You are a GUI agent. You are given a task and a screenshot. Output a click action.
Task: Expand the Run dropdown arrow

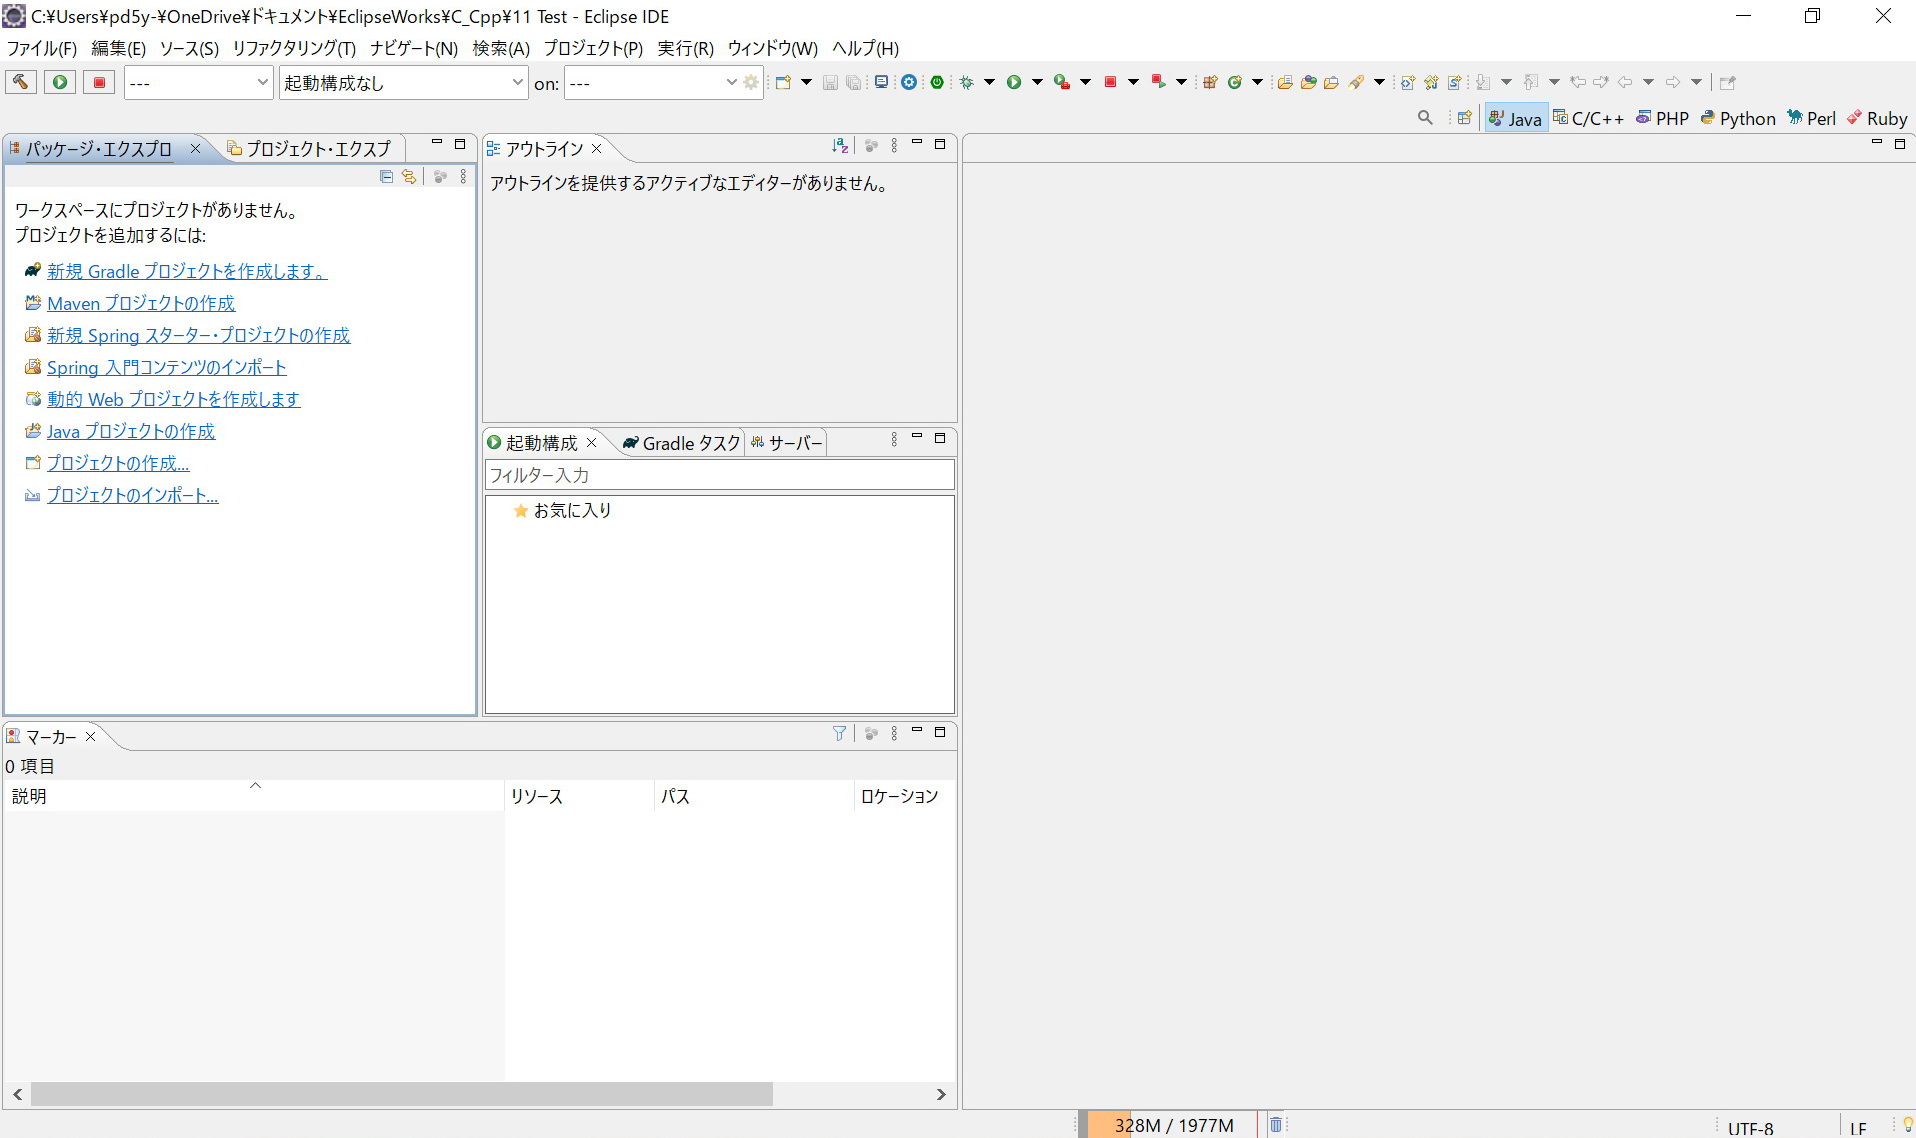tap(1037, 82)
